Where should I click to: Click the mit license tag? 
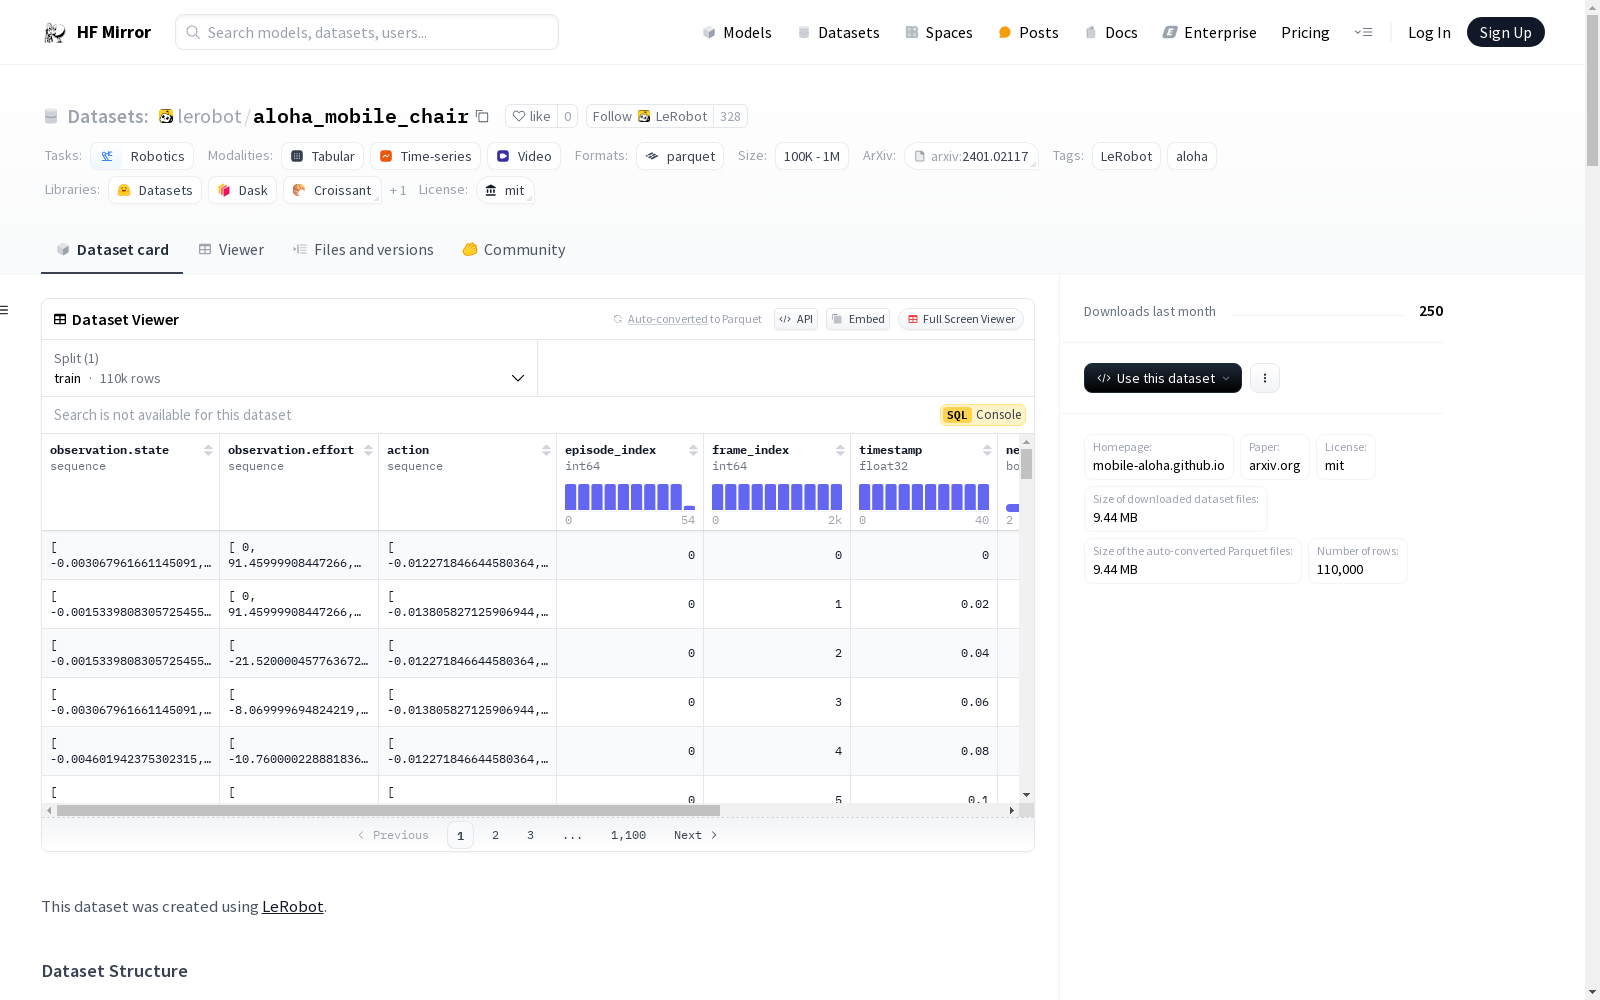(505, 190)
